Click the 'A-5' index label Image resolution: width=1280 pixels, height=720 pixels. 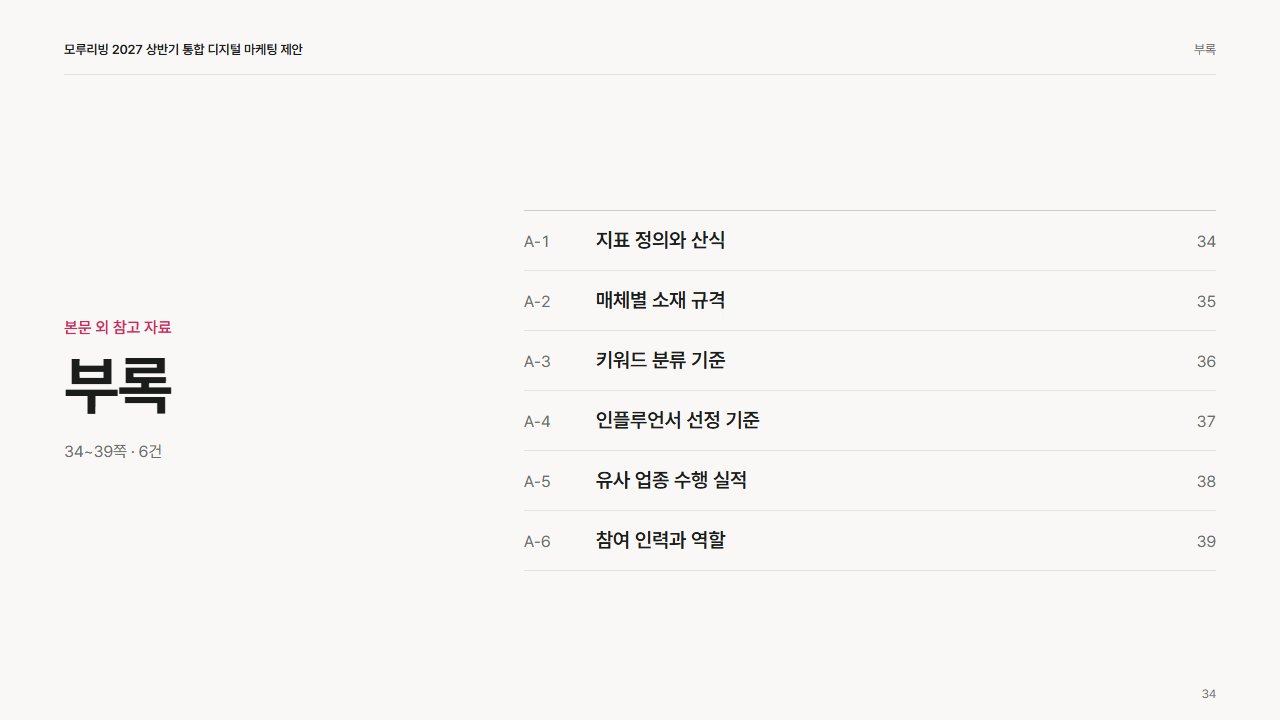[x=537, y=481]
